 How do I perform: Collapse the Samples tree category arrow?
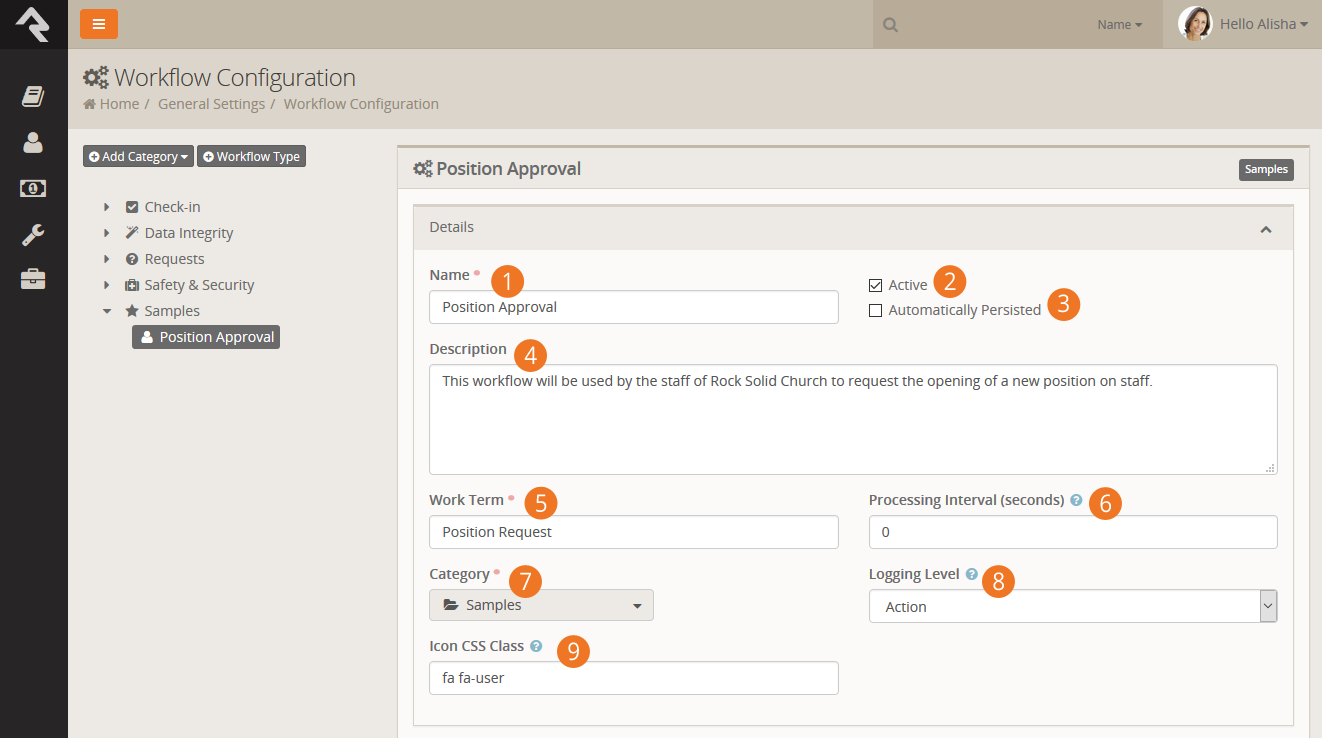point(107,311)
